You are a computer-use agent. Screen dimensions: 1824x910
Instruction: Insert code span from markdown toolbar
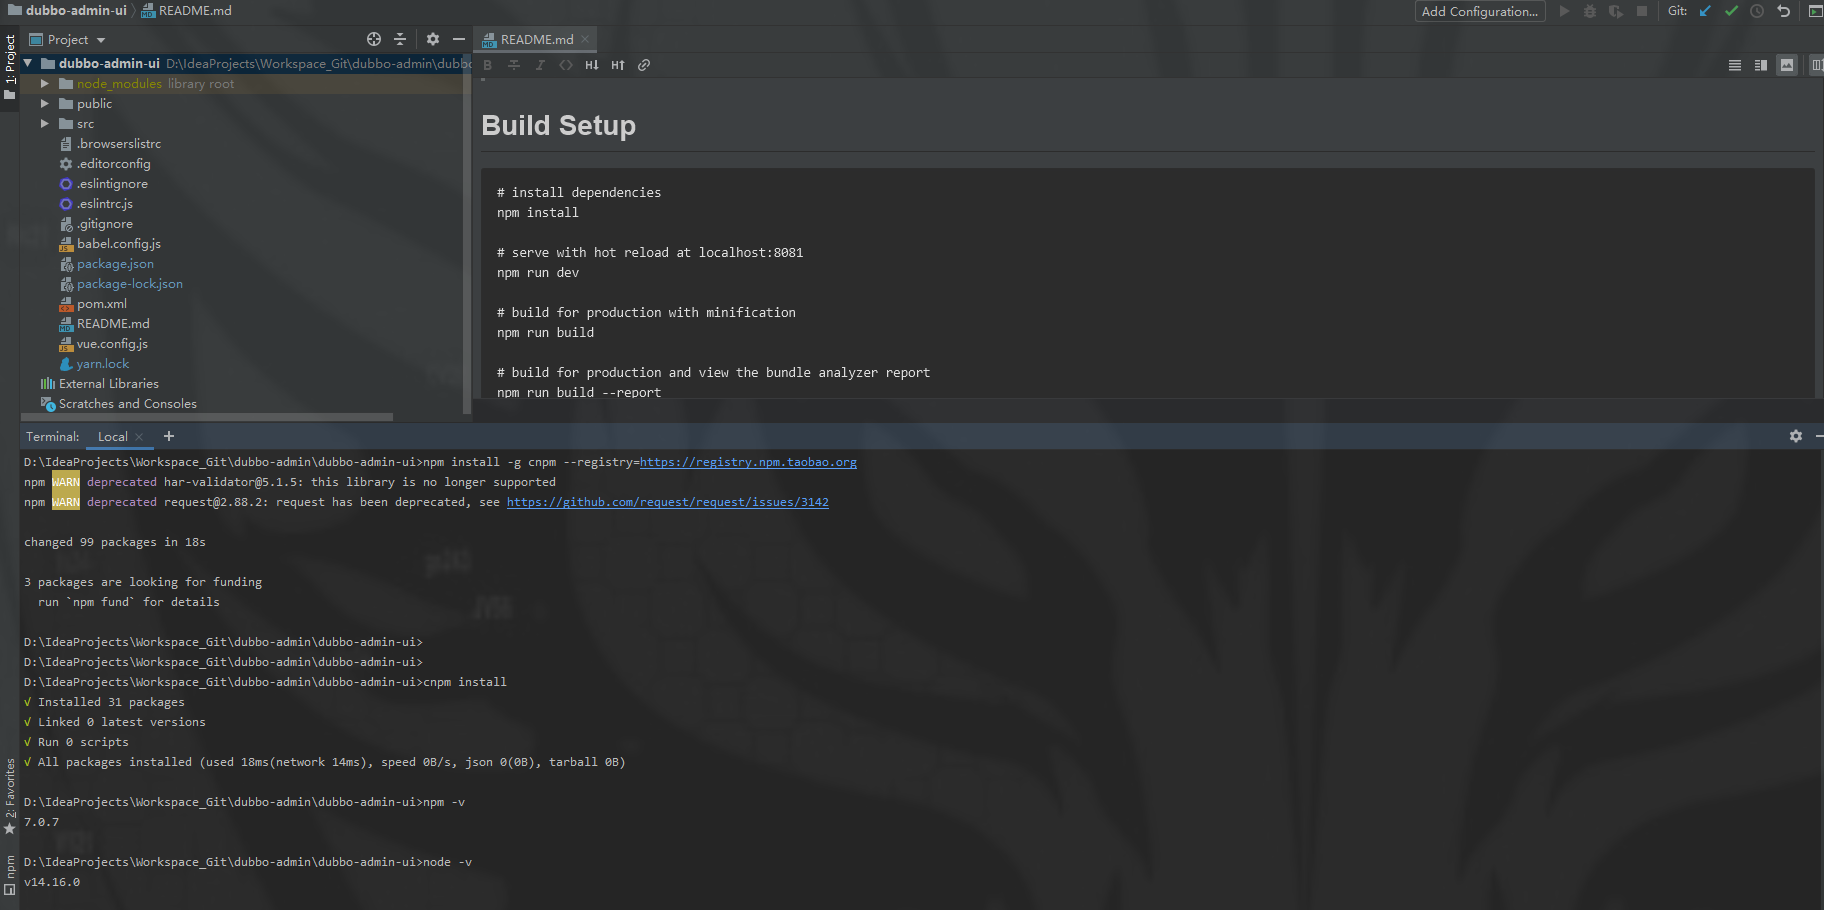[x=566, y=65]
